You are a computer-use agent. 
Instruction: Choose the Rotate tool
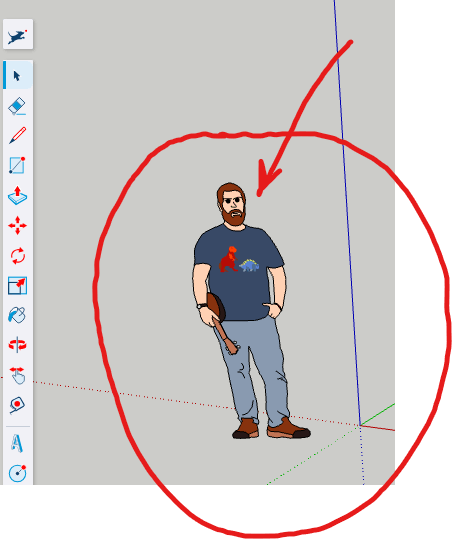[18, 255]
